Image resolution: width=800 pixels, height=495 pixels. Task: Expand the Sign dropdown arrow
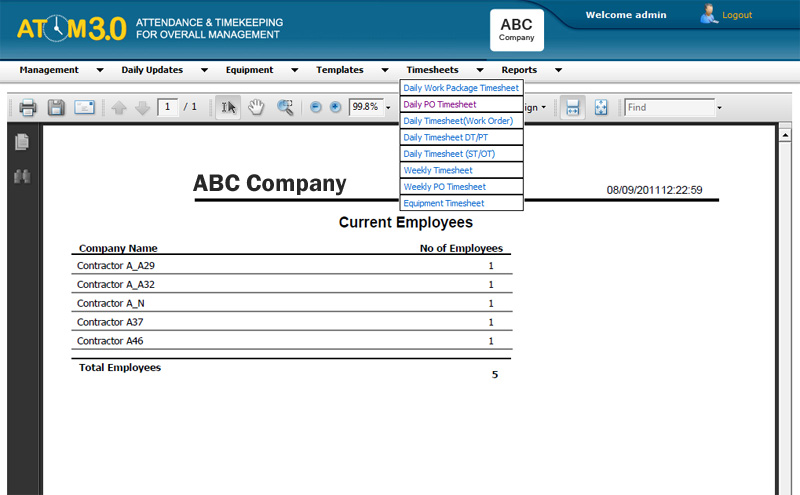click(543, 107)
